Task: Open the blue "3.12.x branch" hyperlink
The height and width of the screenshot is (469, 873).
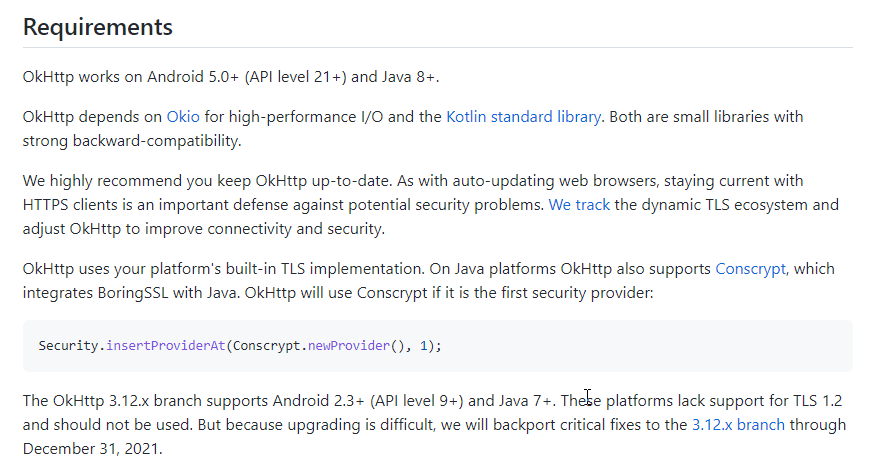Action: (x=738, y=424)
